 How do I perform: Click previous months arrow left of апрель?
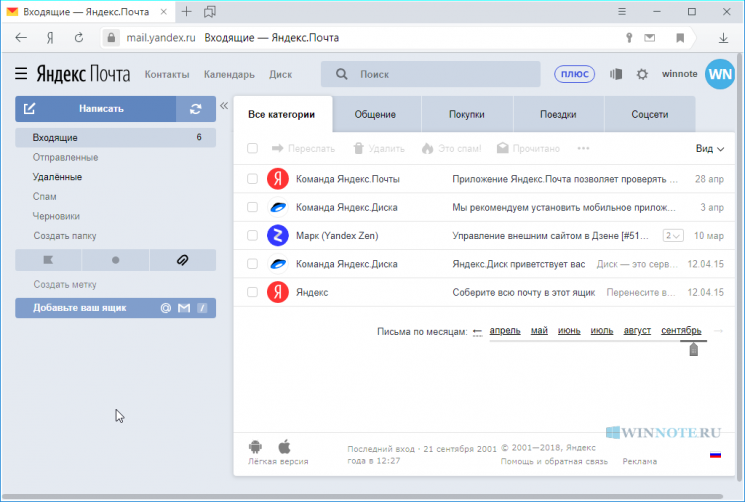click(x=478, y=332)
